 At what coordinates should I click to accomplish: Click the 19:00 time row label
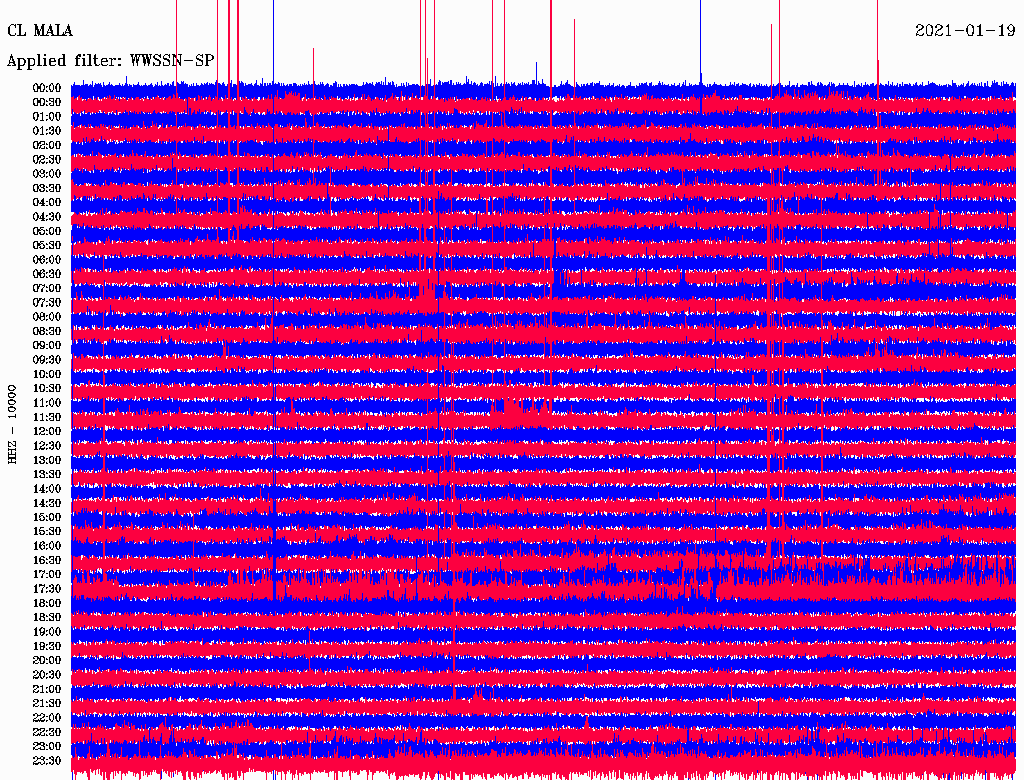(47, 632)
